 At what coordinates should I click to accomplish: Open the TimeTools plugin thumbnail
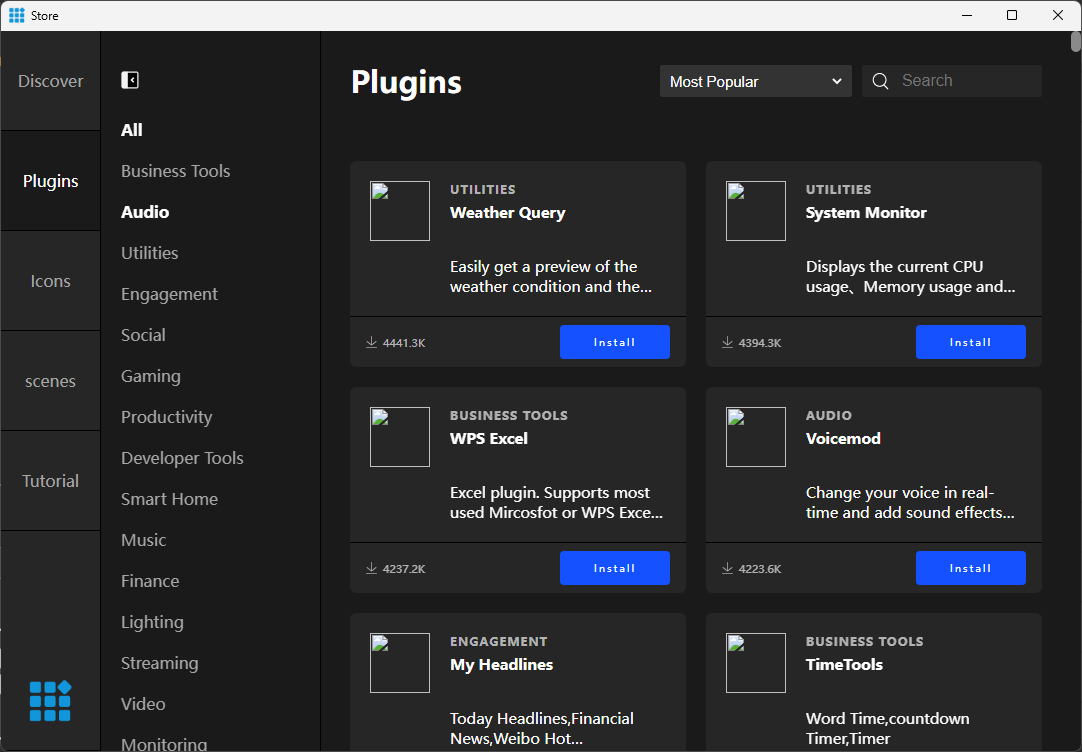point(756,663)
